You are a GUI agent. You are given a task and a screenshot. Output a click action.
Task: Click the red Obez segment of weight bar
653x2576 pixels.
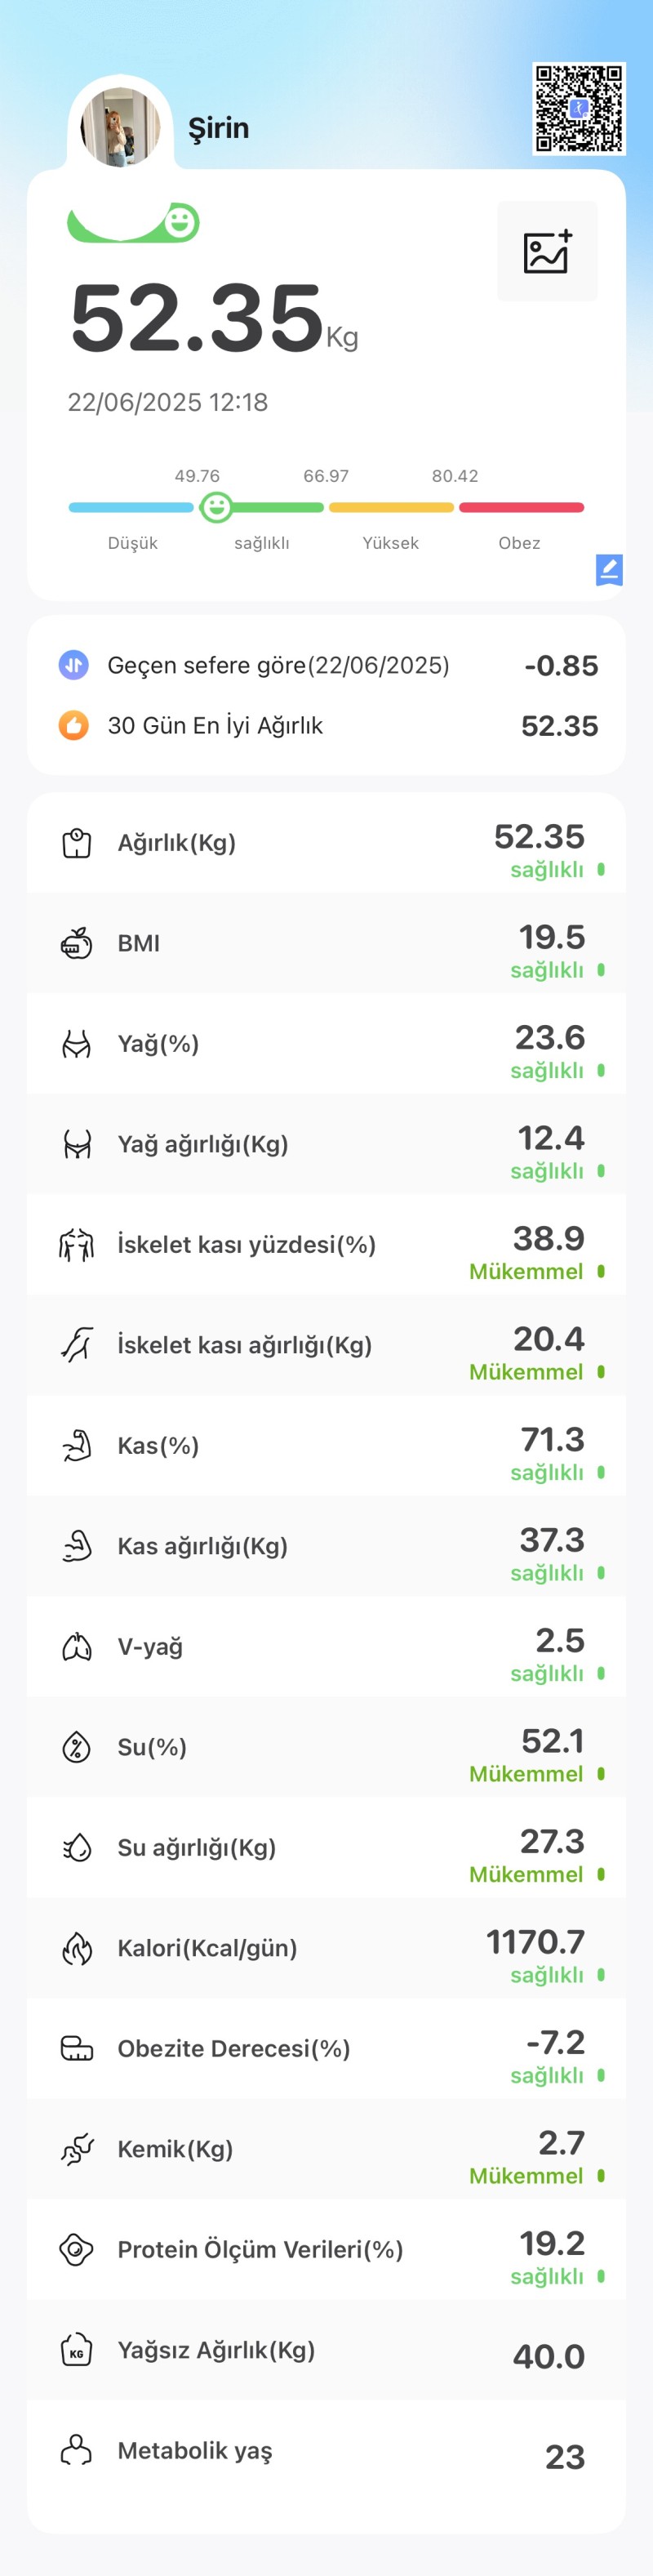coord(521,507)
